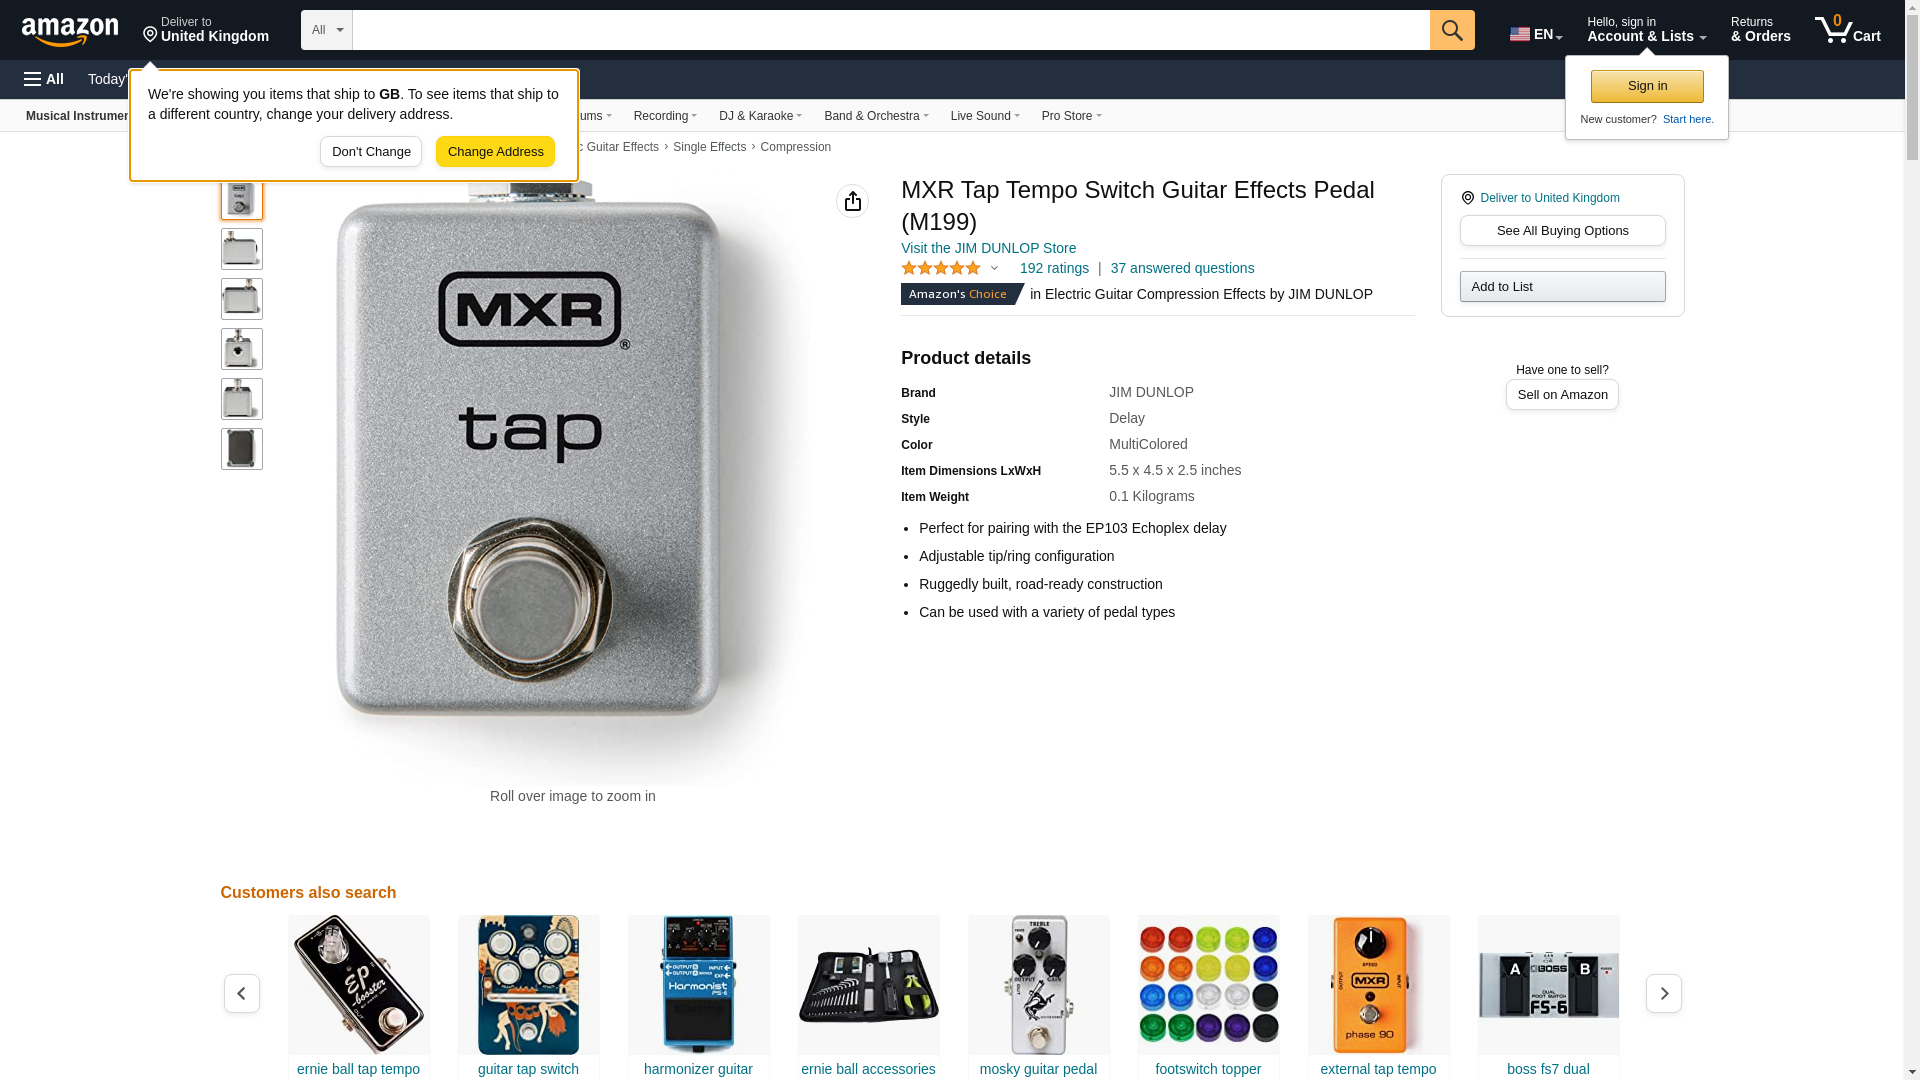Open the Recording category menu

point(665,116)
